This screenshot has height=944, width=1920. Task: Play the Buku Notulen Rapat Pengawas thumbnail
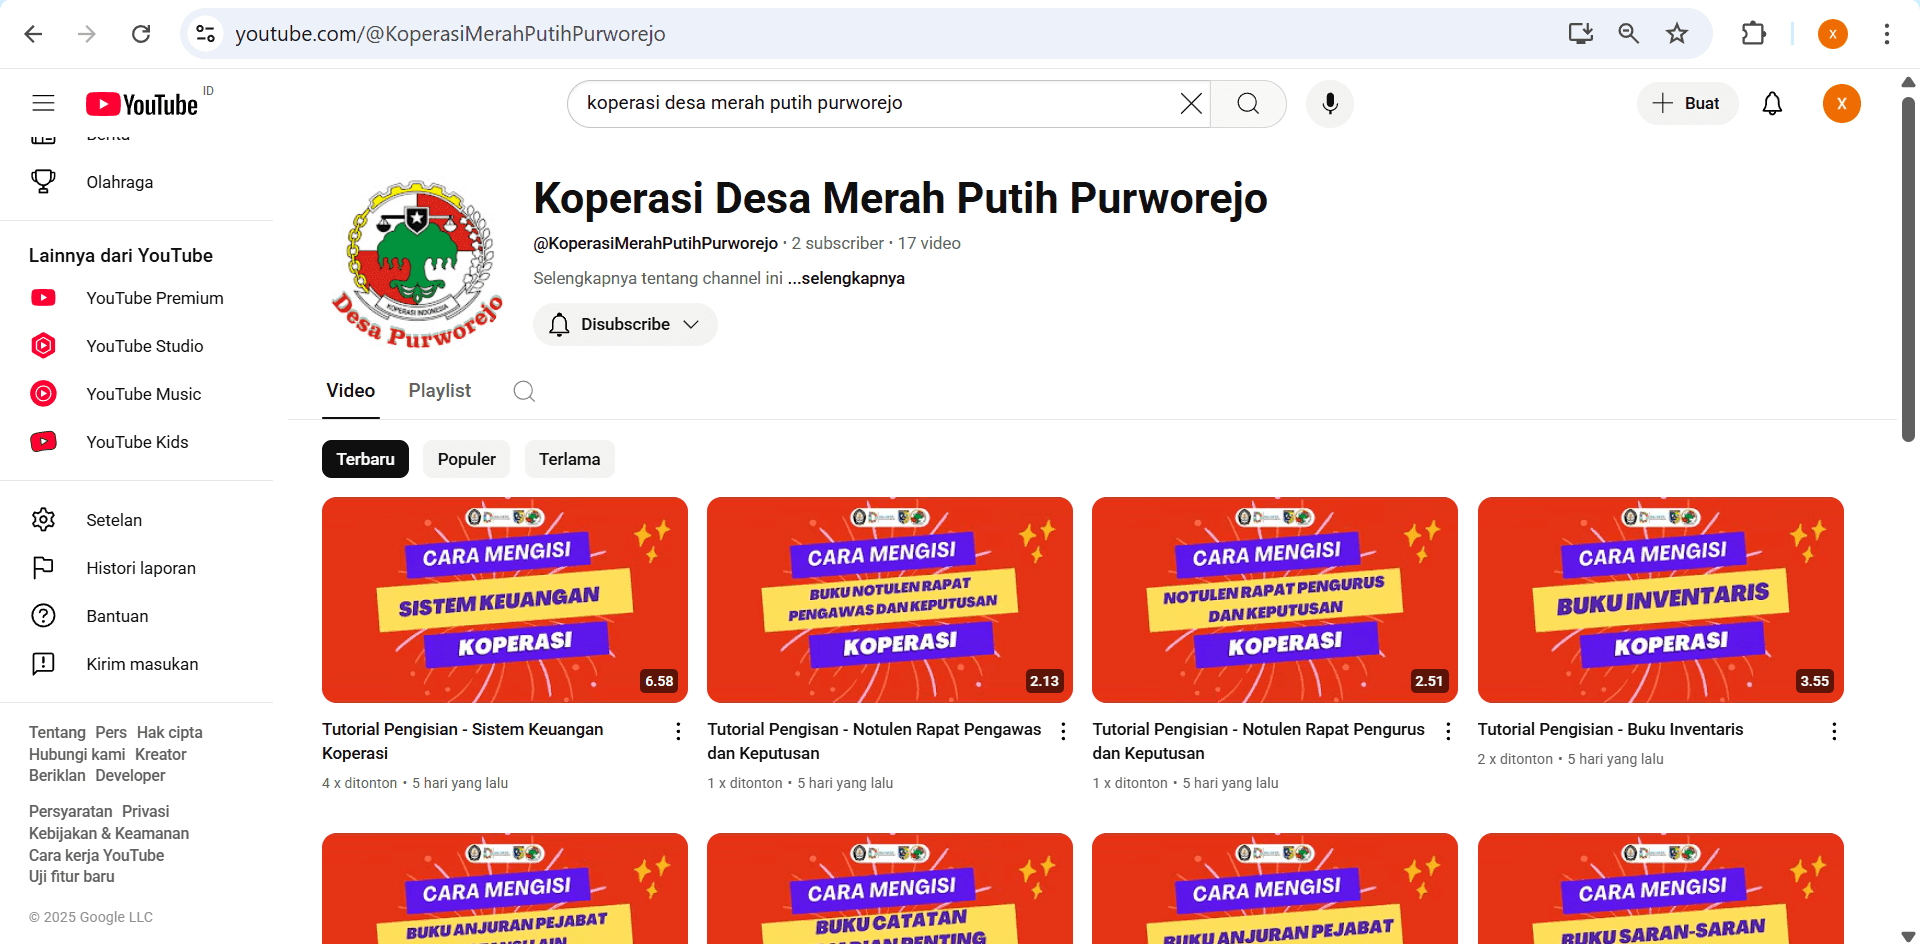pyautogui.click(x=890, y=600)
